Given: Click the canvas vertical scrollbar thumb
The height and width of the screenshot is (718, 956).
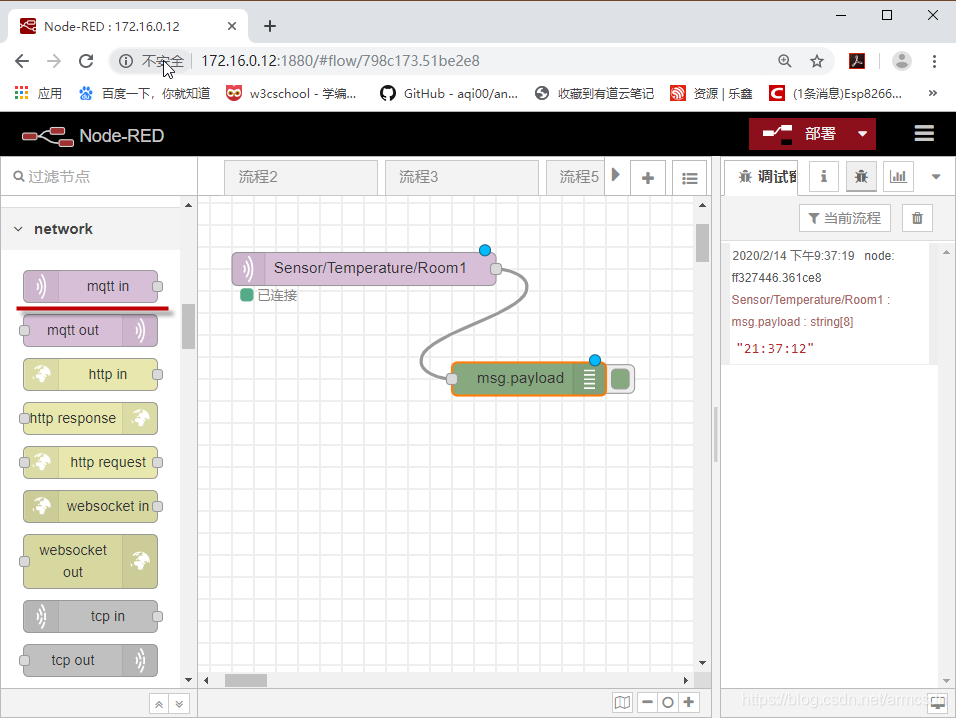Looking at the screenshot, I should coord(702,243).
